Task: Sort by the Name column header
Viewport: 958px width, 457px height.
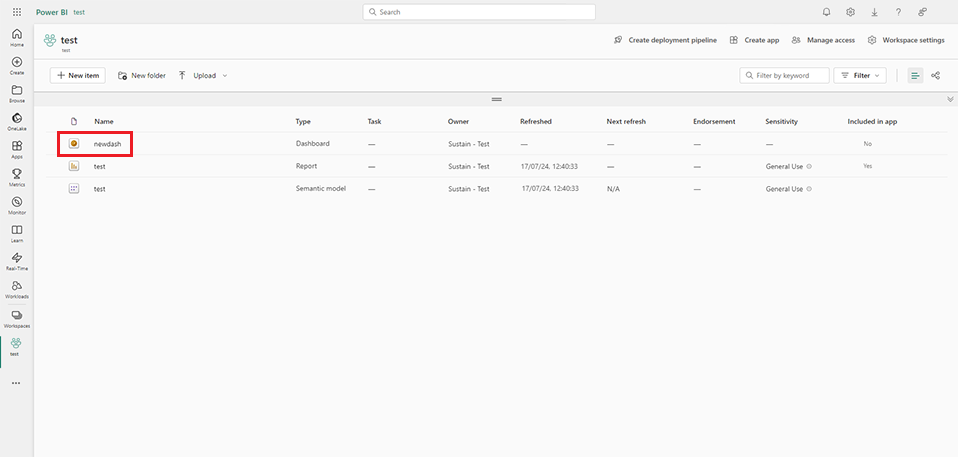Action: [x=104, y=121]
